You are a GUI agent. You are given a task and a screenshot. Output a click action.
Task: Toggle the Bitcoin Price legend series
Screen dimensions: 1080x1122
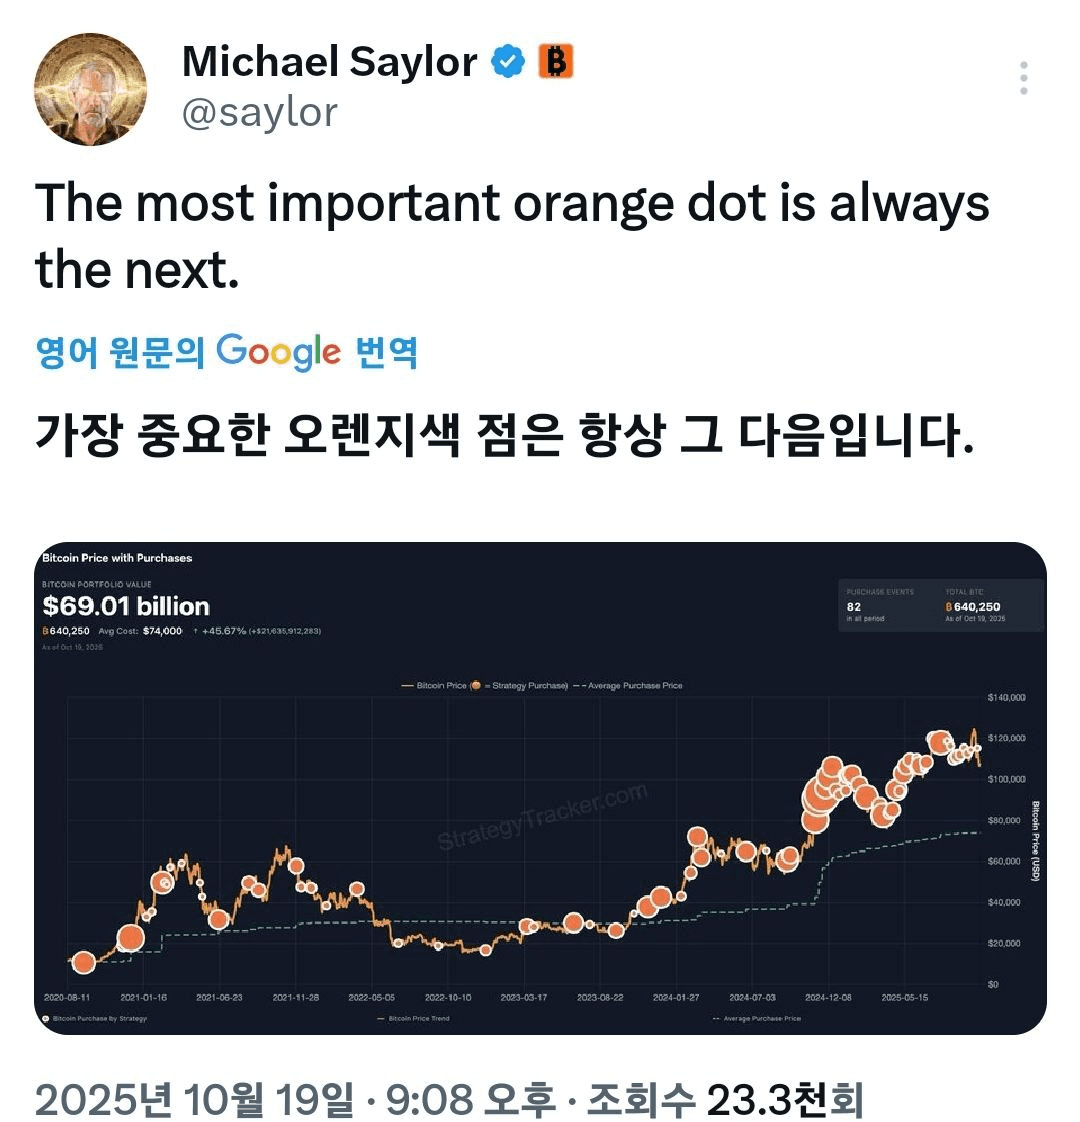(x=434, y=686)
